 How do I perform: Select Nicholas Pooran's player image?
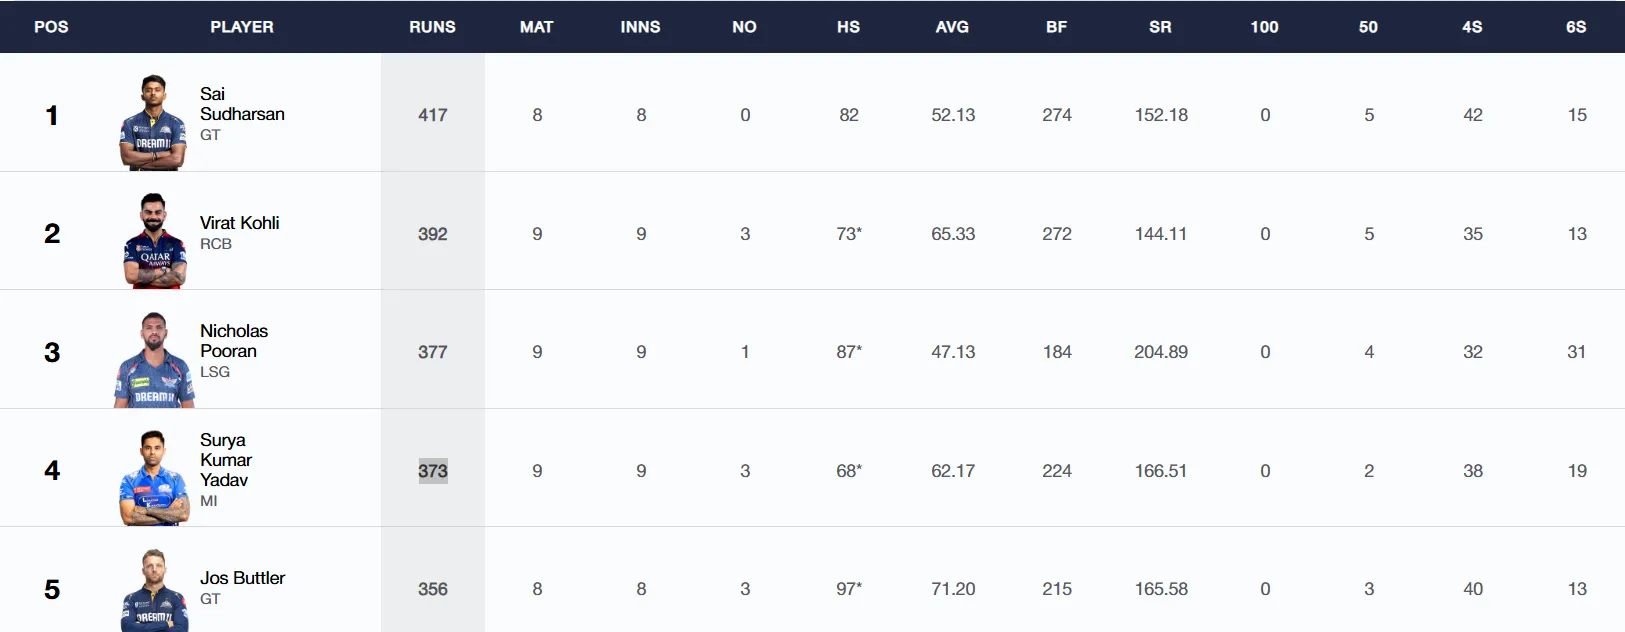154,360
